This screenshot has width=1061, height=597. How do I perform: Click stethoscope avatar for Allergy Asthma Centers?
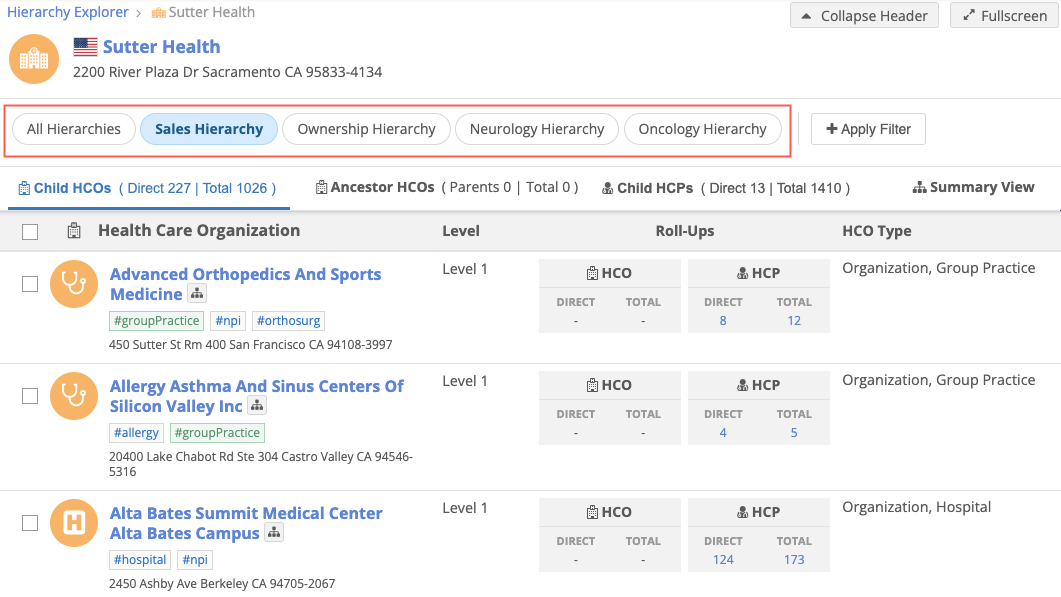pyautogui.click(x=74, y=396)
